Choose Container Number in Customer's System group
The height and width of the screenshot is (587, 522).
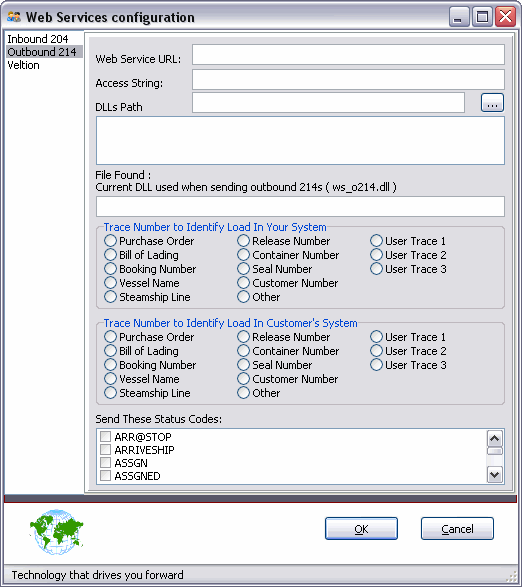coord(243,351)
